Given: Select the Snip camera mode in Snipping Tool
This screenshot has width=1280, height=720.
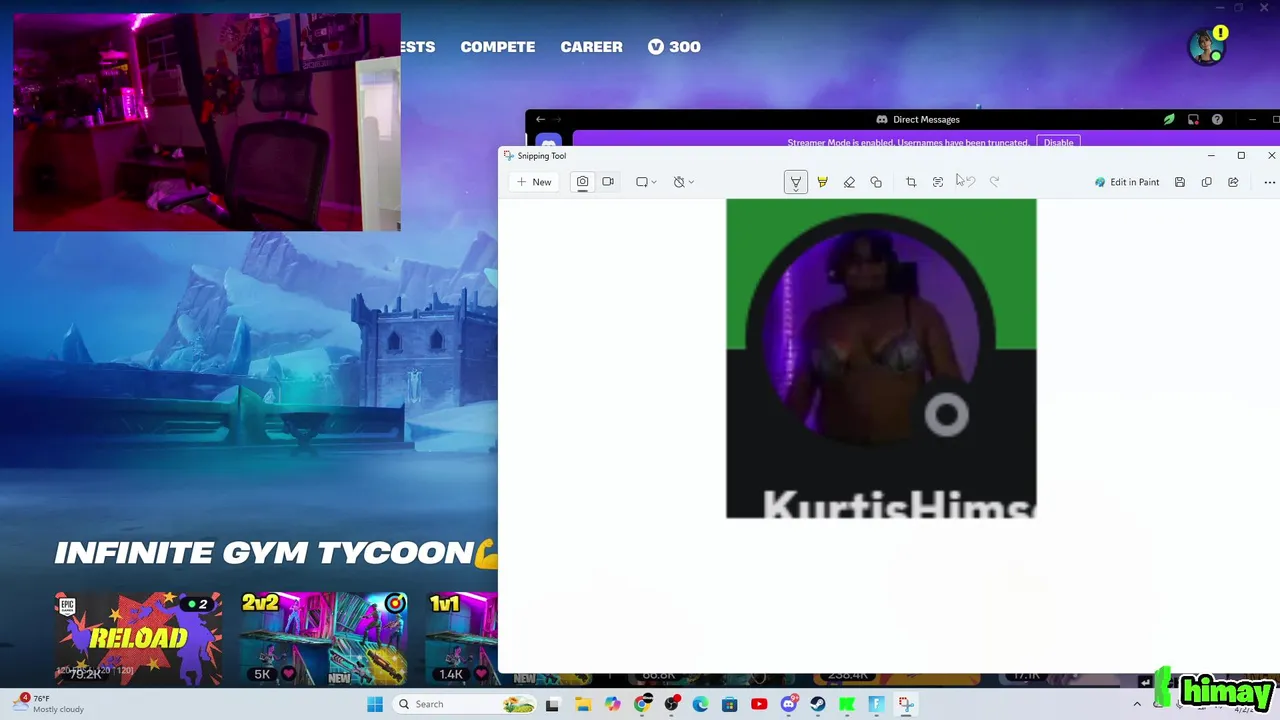Looking at the screenshot, I should 582,182.
